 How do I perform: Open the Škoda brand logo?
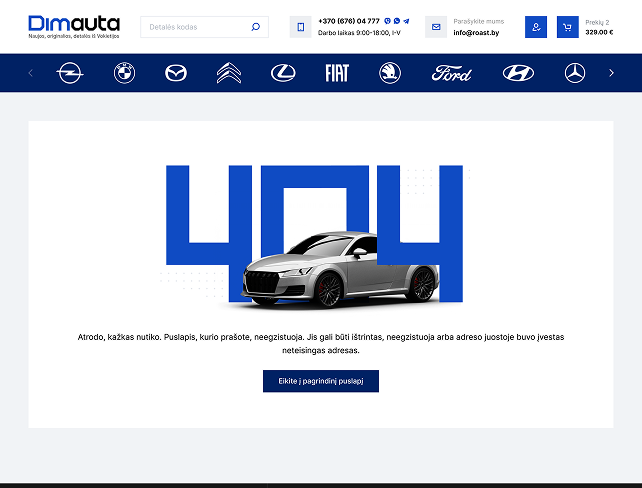(x=390, y=73)
